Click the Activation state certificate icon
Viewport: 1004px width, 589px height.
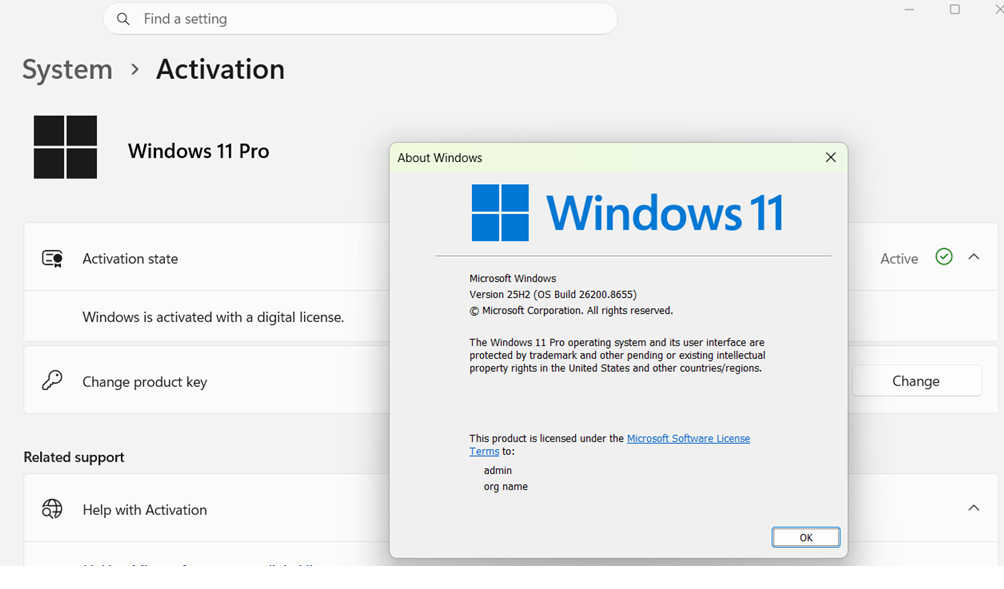(x=52, y=259)
